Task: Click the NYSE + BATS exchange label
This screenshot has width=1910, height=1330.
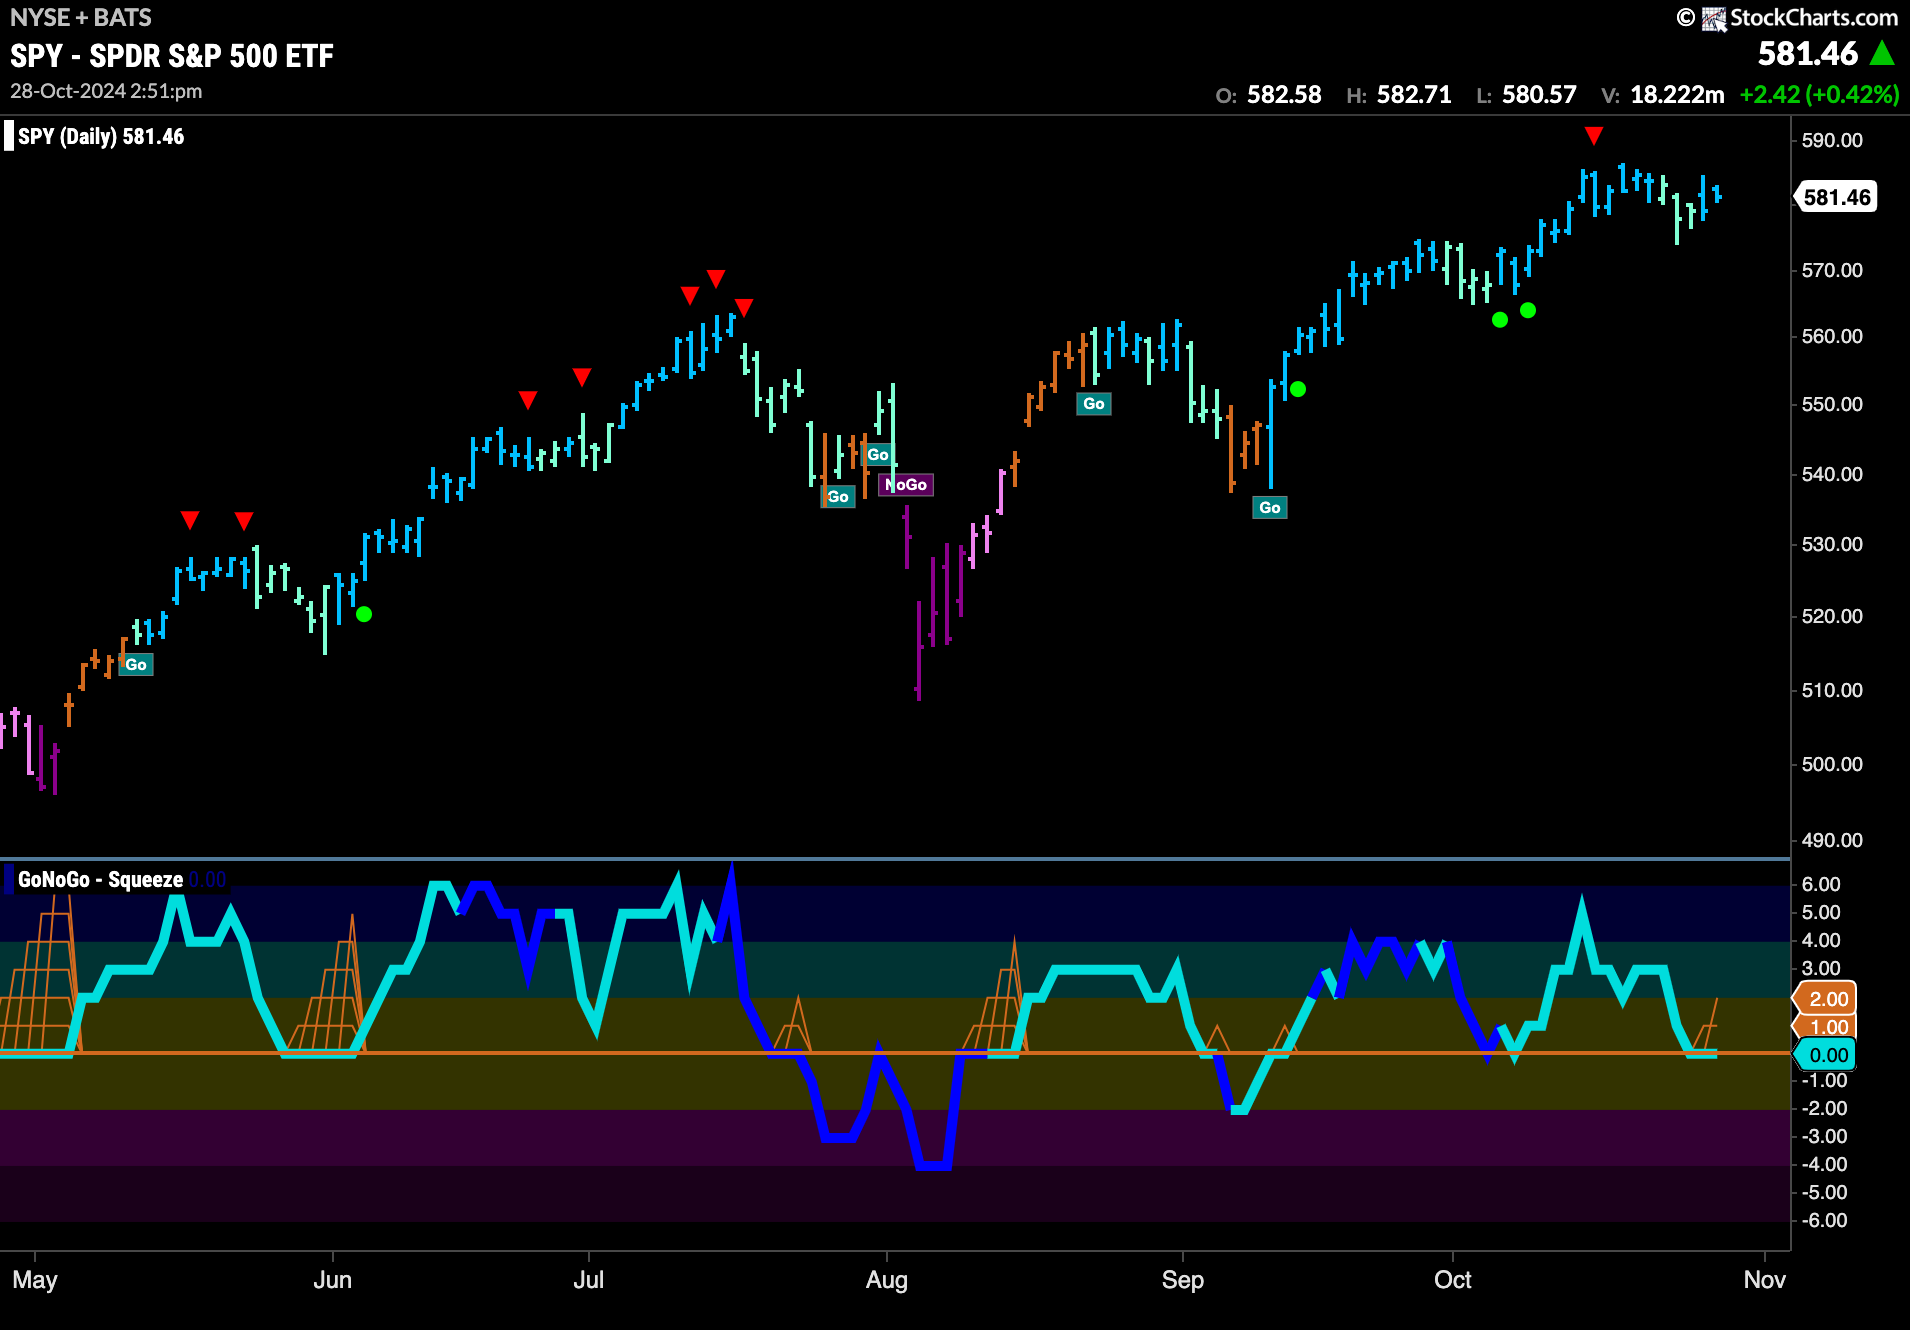Action: (81, 17)
